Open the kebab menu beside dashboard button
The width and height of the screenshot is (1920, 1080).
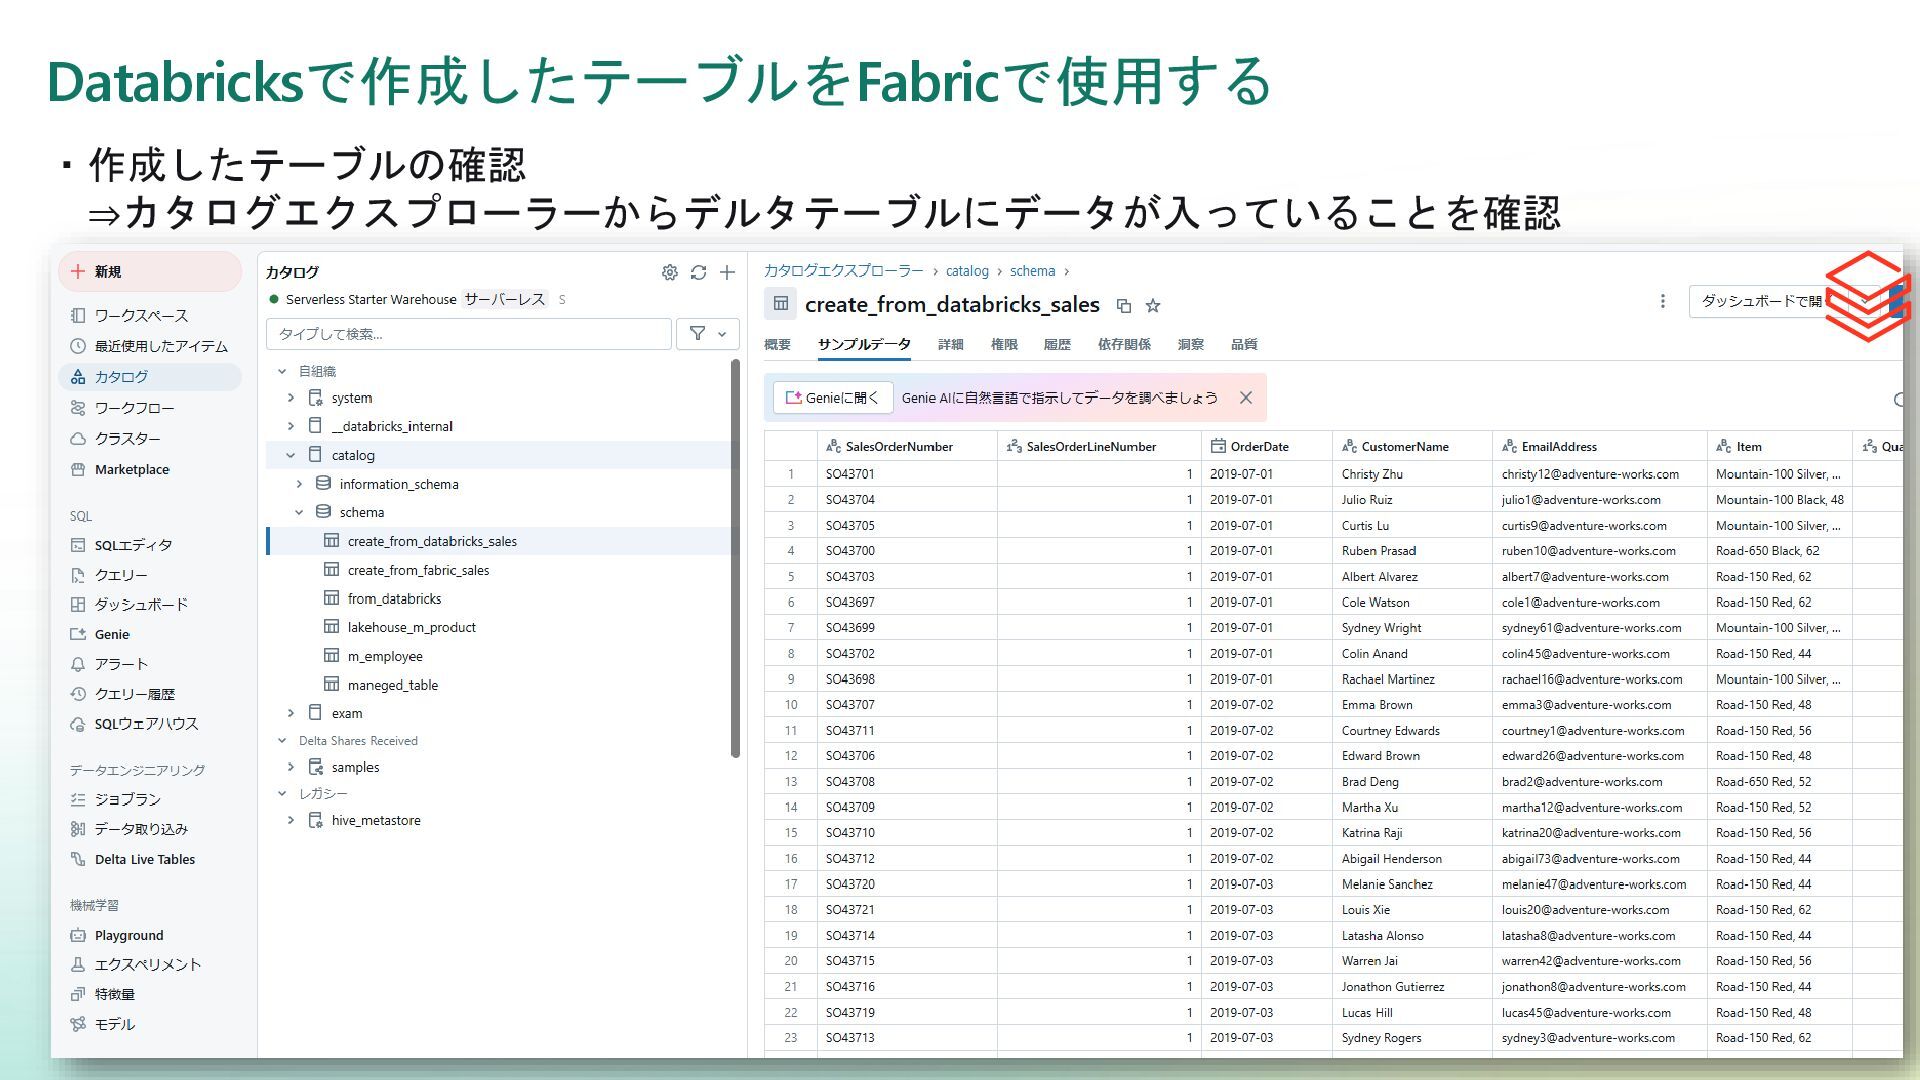click(x=1662, y=301)
